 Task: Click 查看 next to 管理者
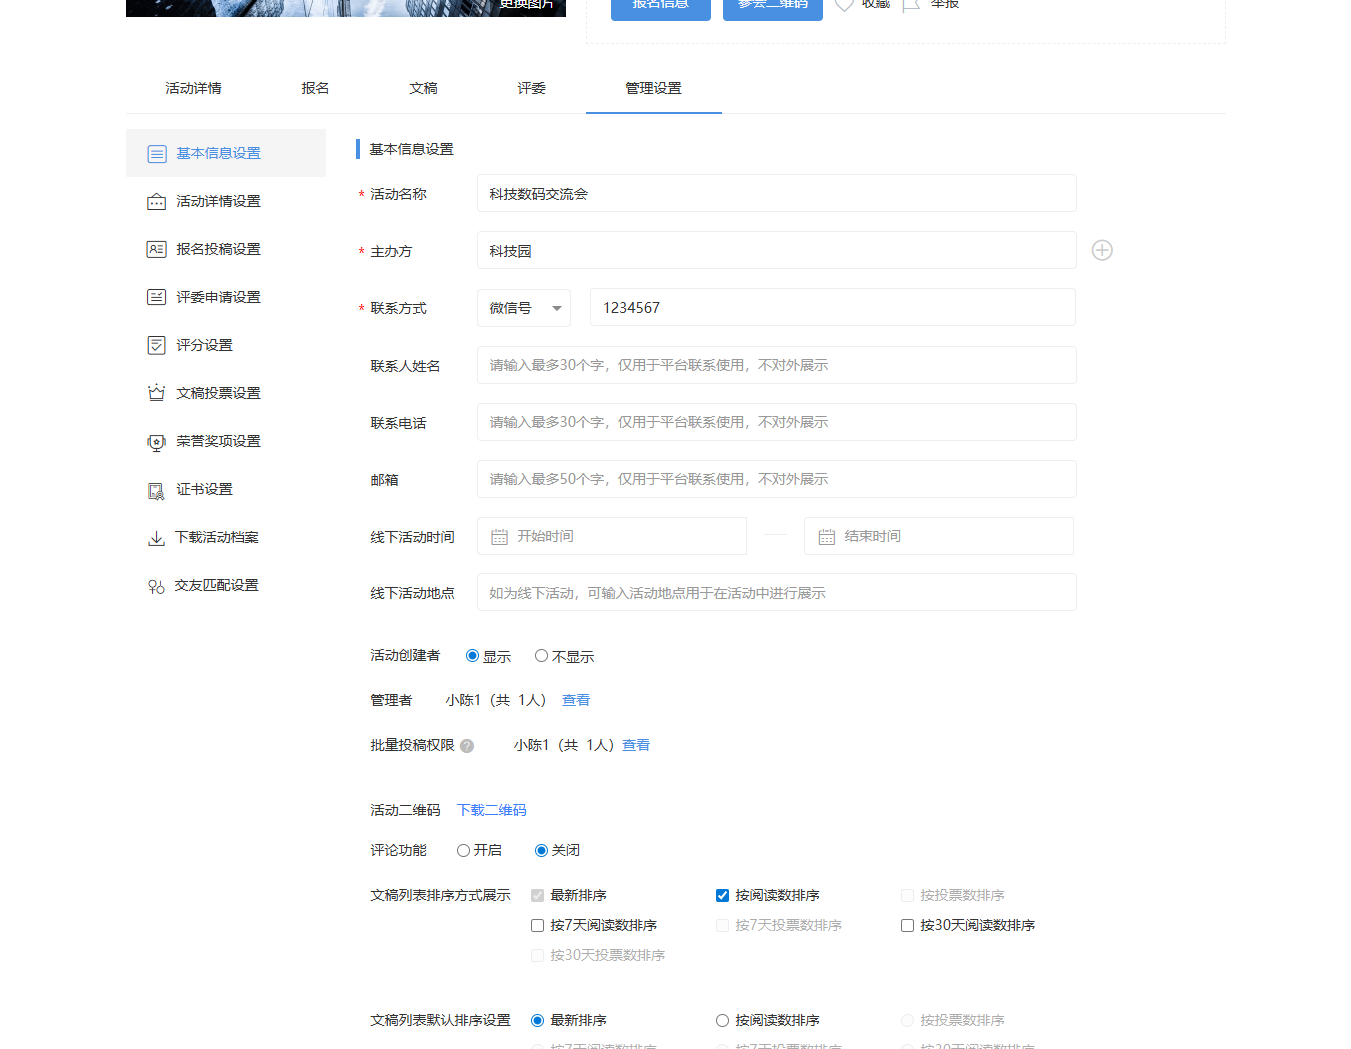(x=576, y=700)
